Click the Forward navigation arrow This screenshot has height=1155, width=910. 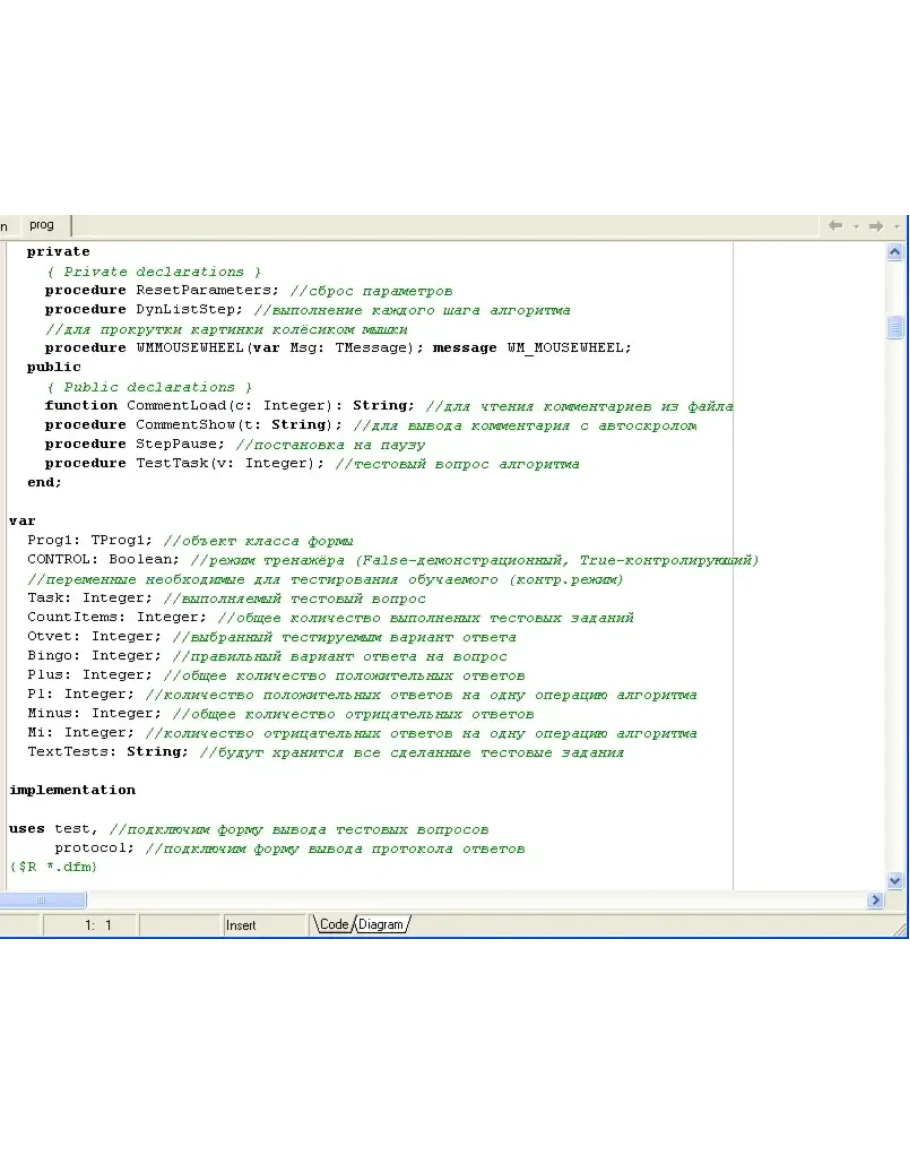pyautogui.click(x=875, y=227)
